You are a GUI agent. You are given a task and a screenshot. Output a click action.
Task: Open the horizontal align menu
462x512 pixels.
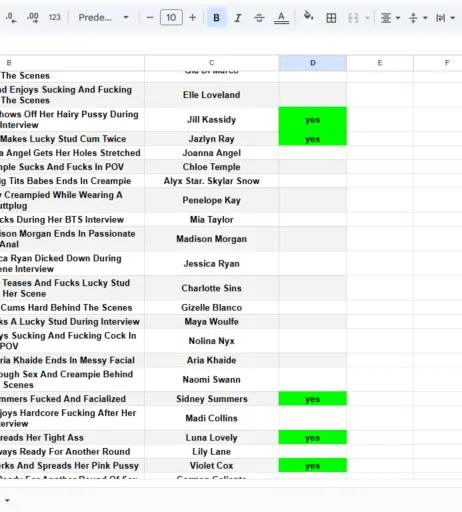pos(390,18)
